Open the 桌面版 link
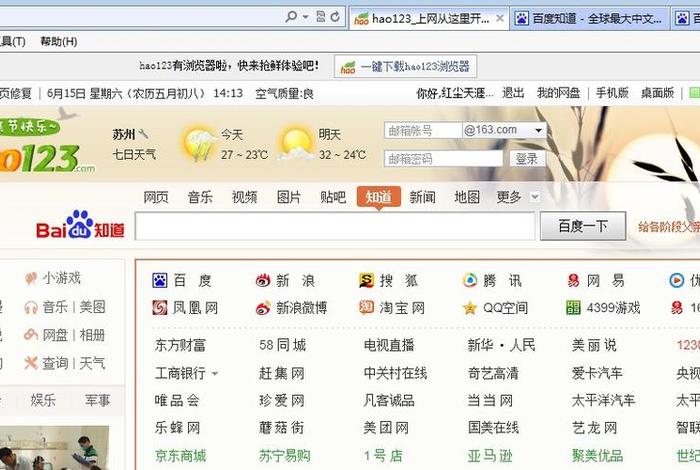Image resolution: width=700 pixels, height=470 pixels. (x=657, y=93)
